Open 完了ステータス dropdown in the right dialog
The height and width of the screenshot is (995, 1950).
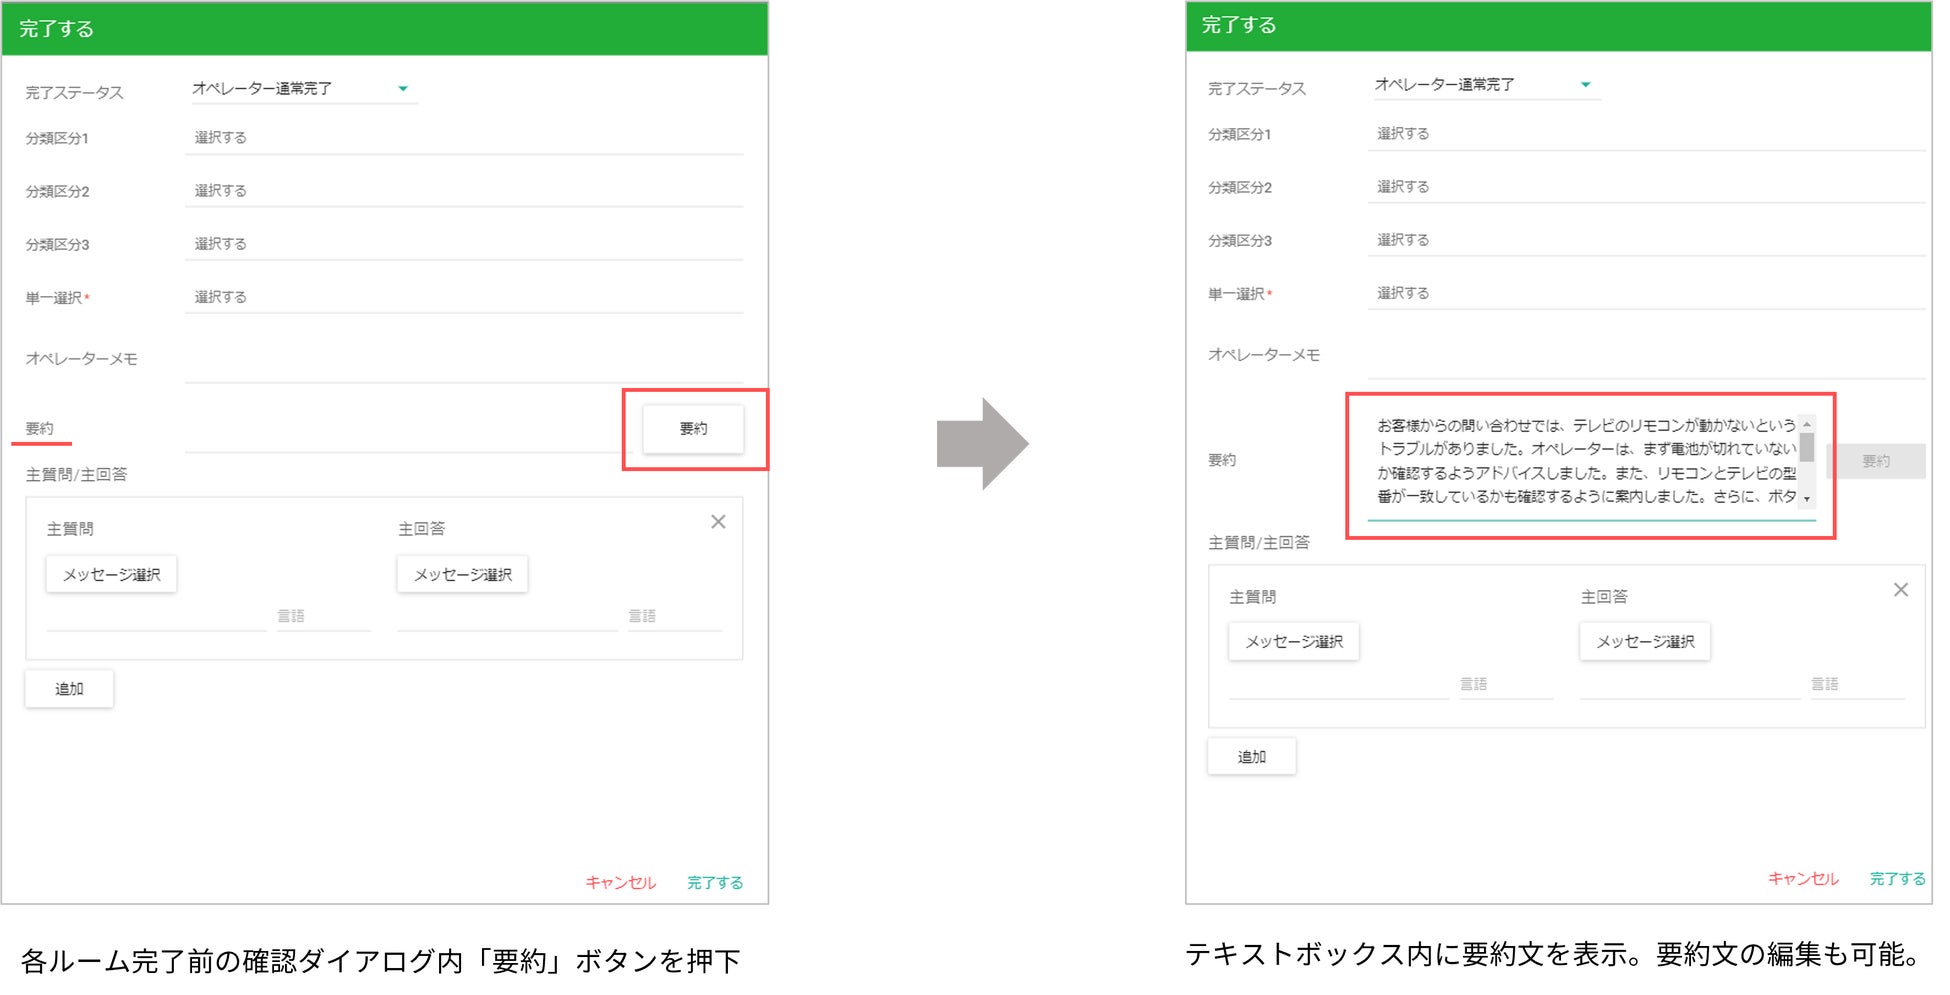pyautogui.click(x=1485, y=85)
